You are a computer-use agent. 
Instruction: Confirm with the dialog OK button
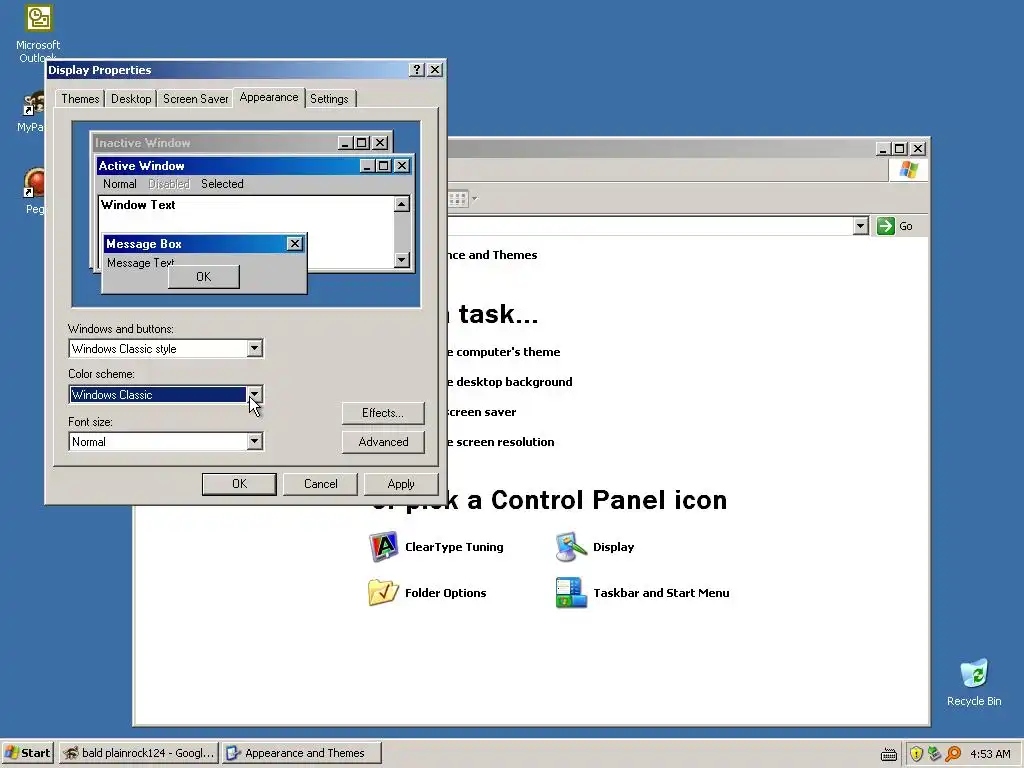(239, 484)
